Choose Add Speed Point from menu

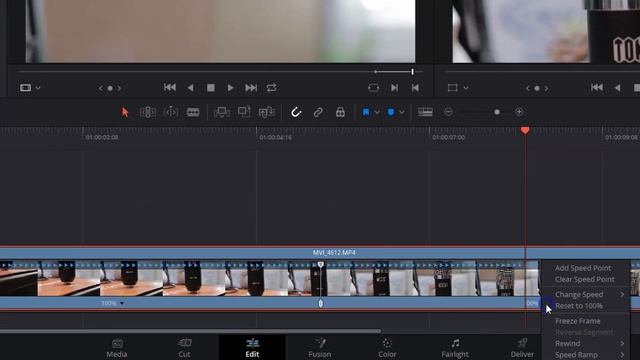coord(583,268)
